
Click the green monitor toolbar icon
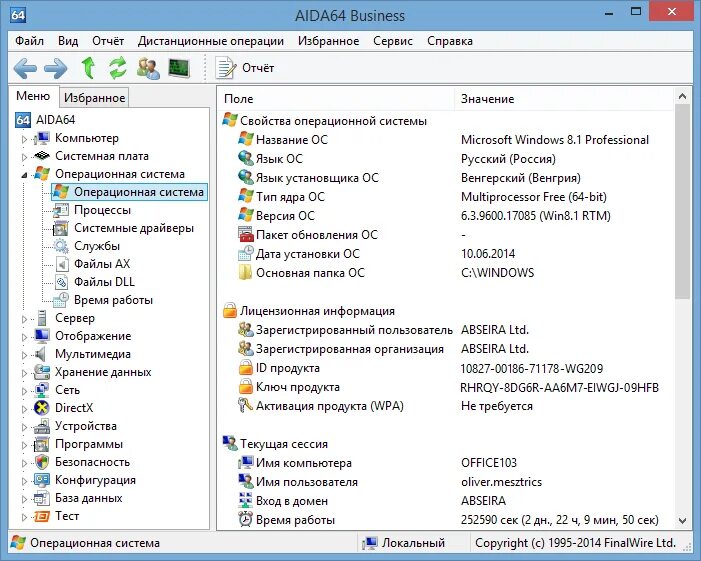pyautogui.click(x=179, y=68)
